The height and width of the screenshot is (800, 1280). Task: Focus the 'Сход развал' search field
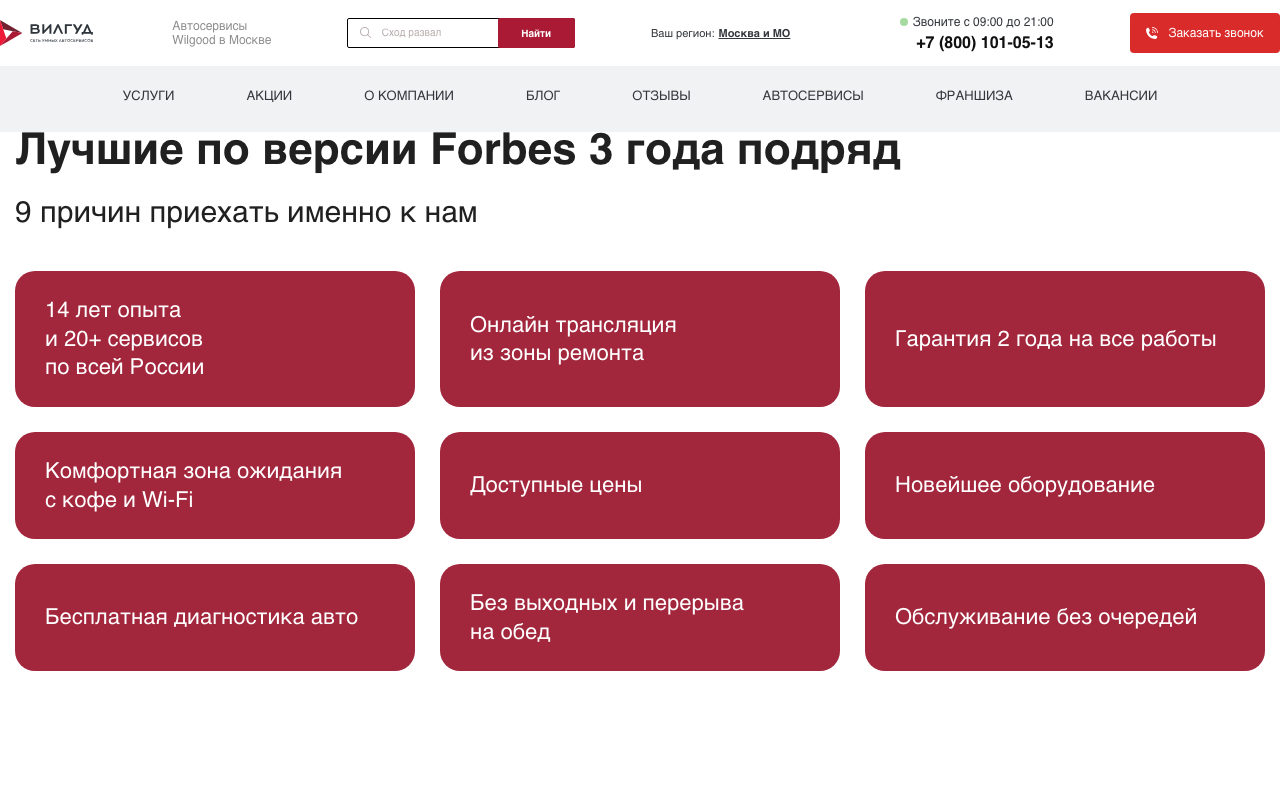click(x=423, y=33)
